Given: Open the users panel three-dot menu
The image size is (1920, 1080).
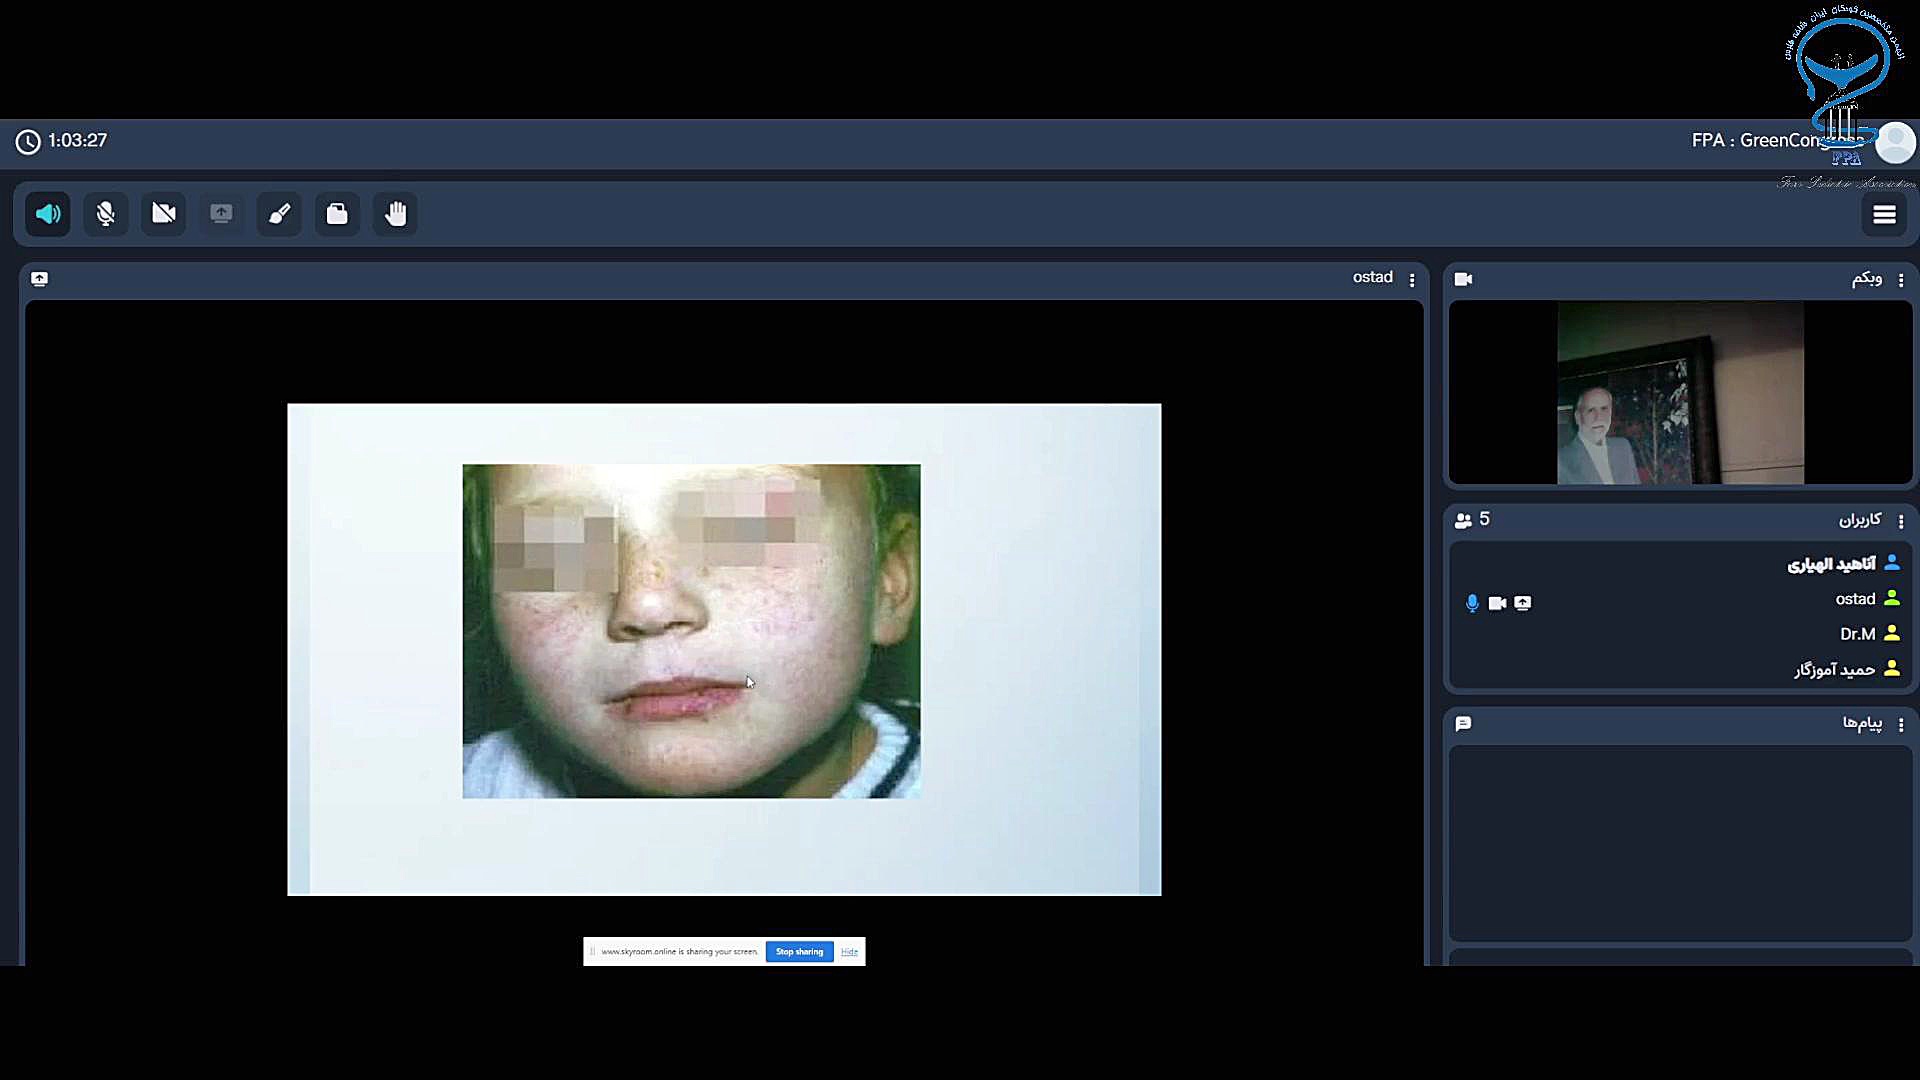Looking at the screenshot, I should 1901,521.
